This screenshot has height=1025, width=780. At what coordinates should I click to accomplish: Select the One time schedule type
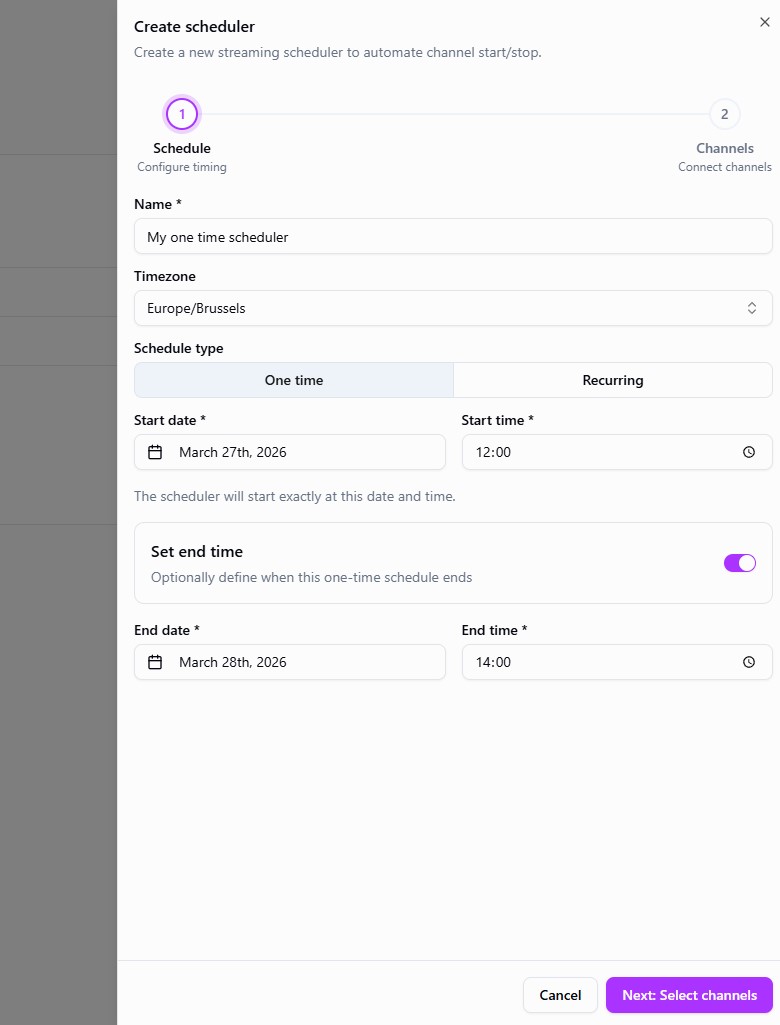[294, 380]
